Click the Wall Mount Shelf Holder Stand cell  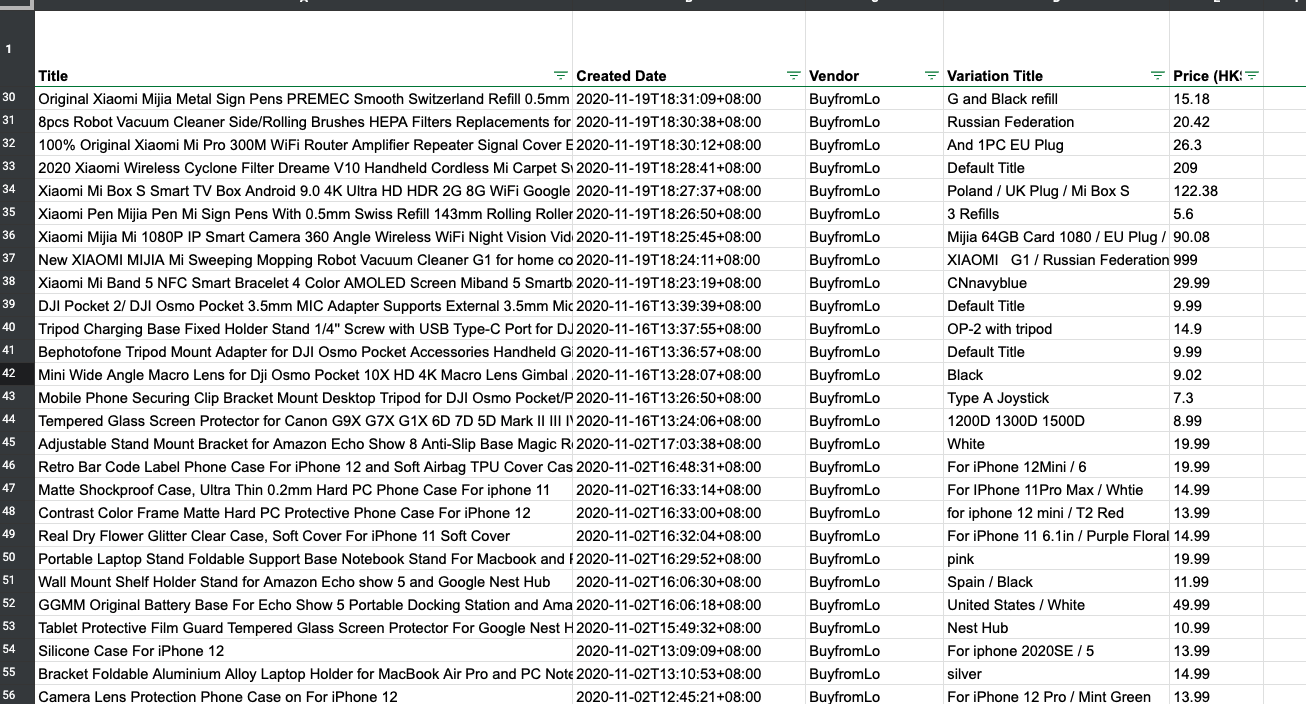(304, 582)
